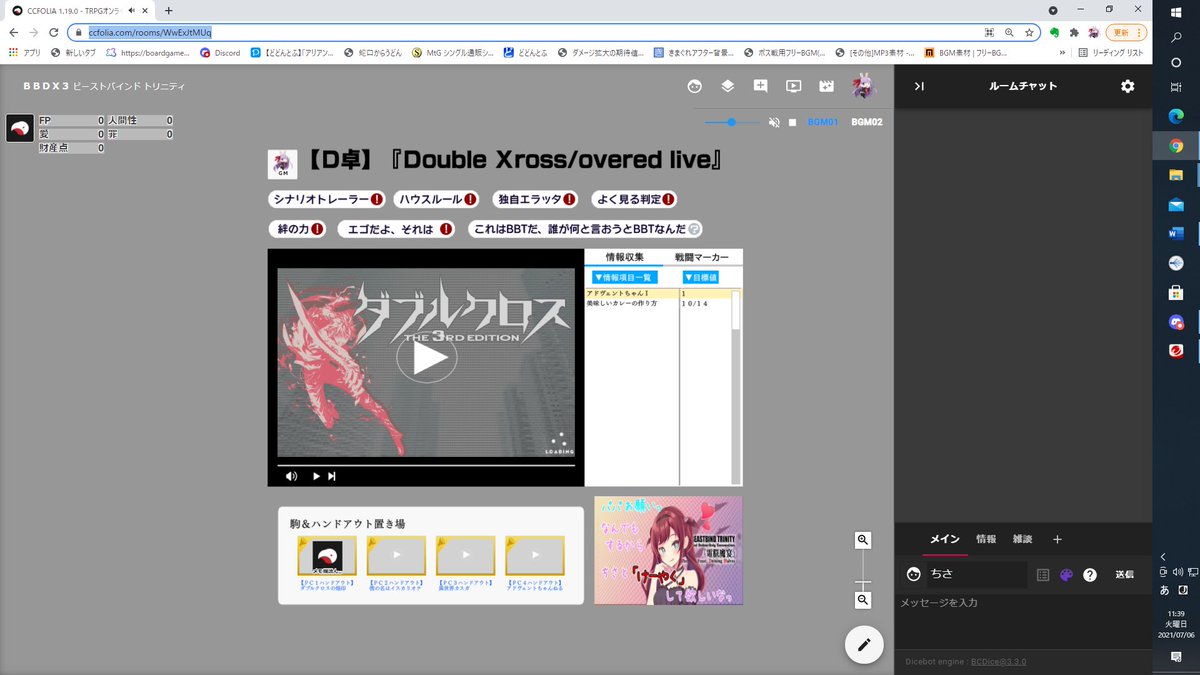Open PC1 handout card thumbnail
This screenshot has height=675, width=1200.
pyautogui.click(x=327, y=555)
